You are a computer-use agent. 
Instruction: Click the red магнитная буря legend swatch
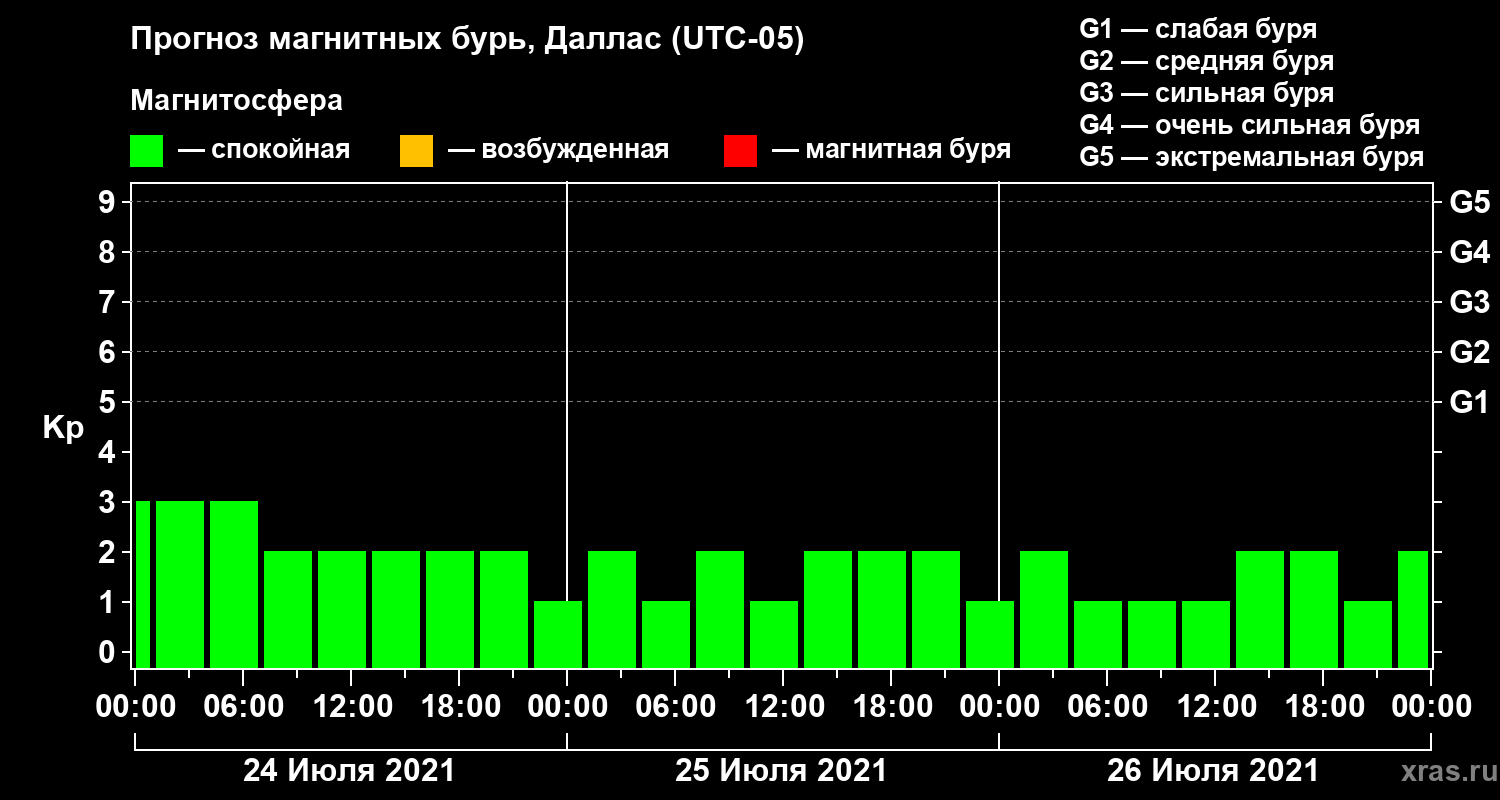click(740, 151)
